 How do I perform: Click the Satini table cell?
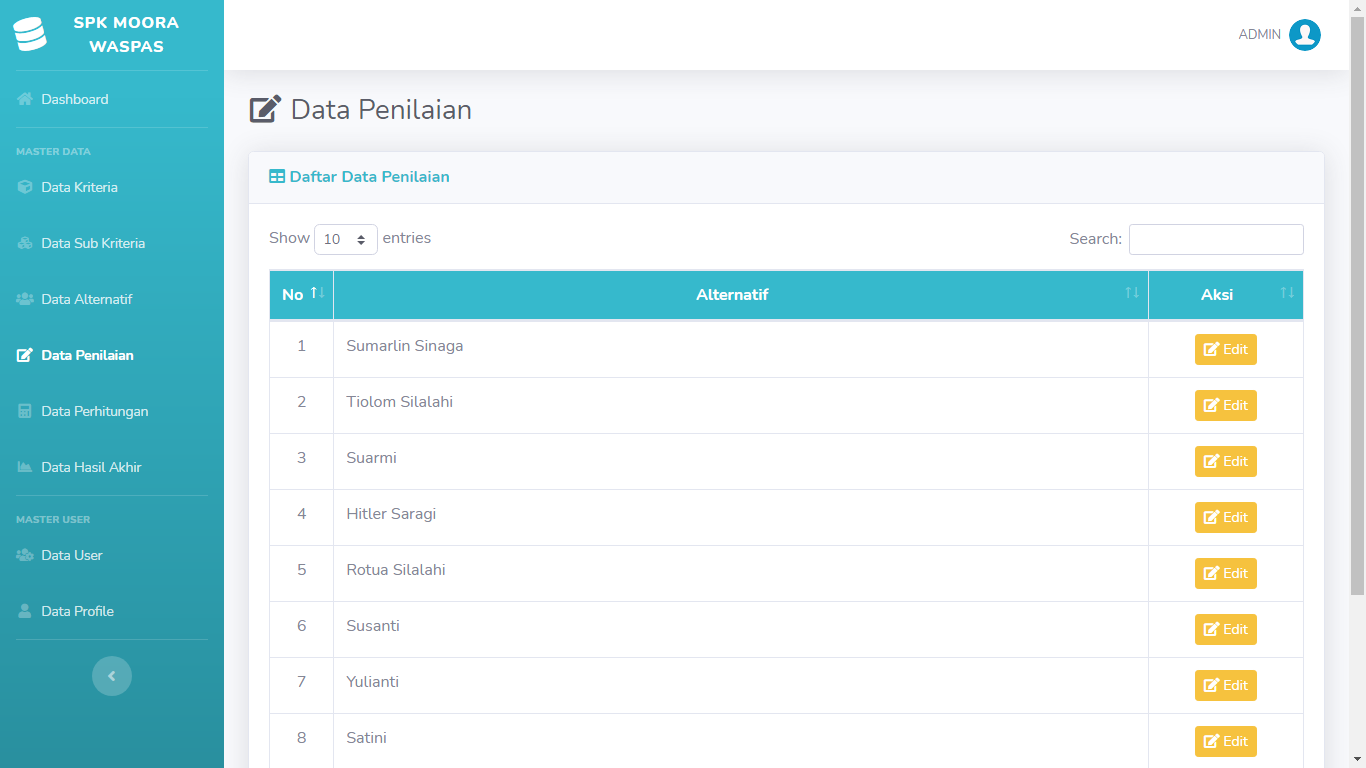[740, 741]
